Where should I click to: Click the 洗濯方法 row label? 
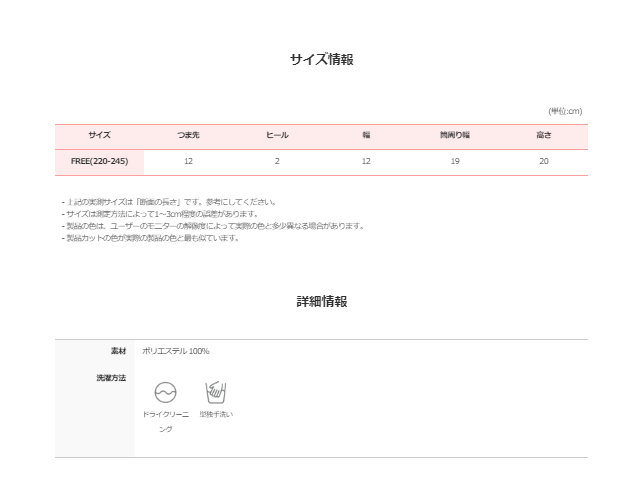click(111, 378)
